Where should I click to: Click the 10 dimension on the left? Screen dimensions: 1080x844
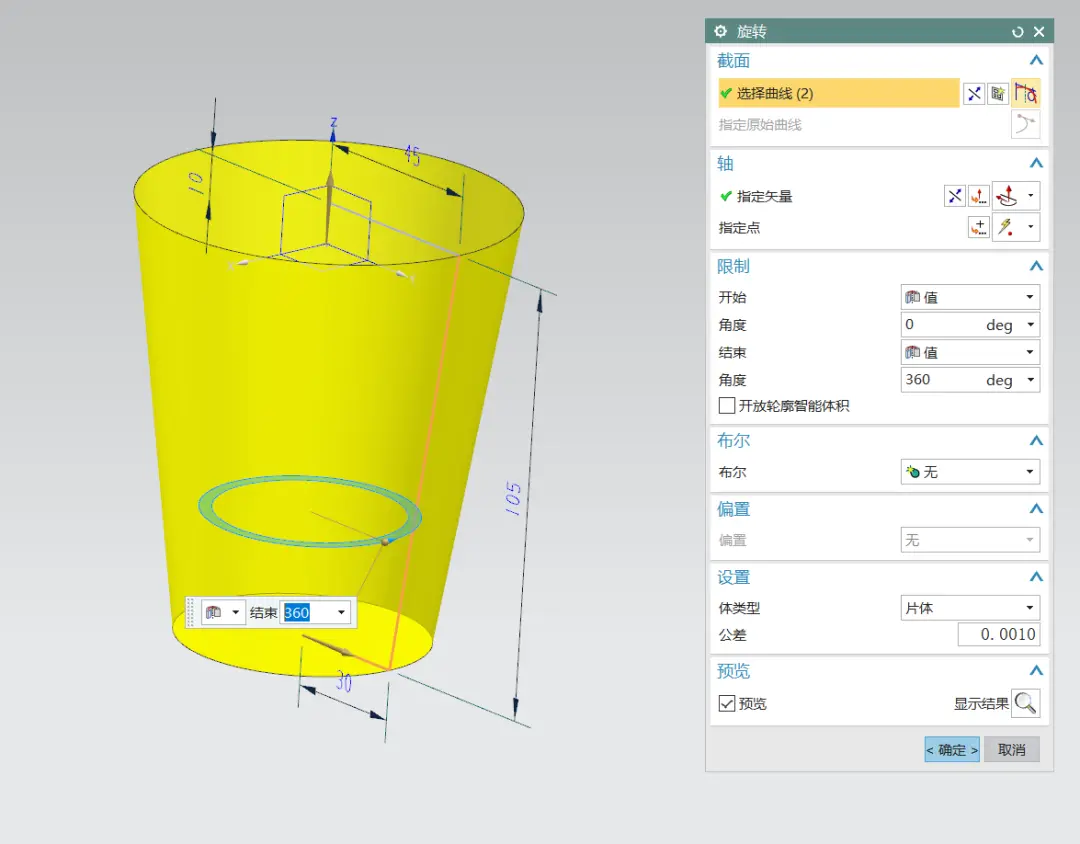195,181
